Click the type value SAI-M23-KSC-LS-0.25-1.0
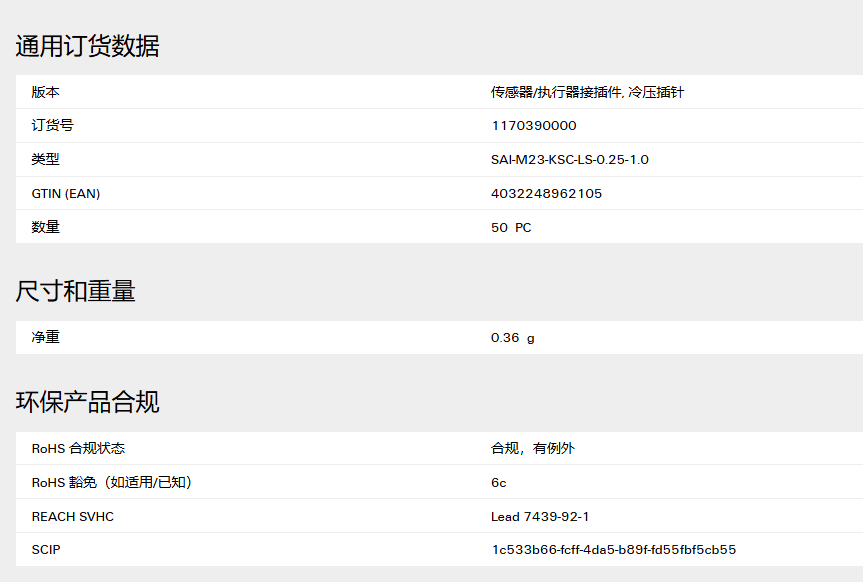863x582 pixels. 570,160
